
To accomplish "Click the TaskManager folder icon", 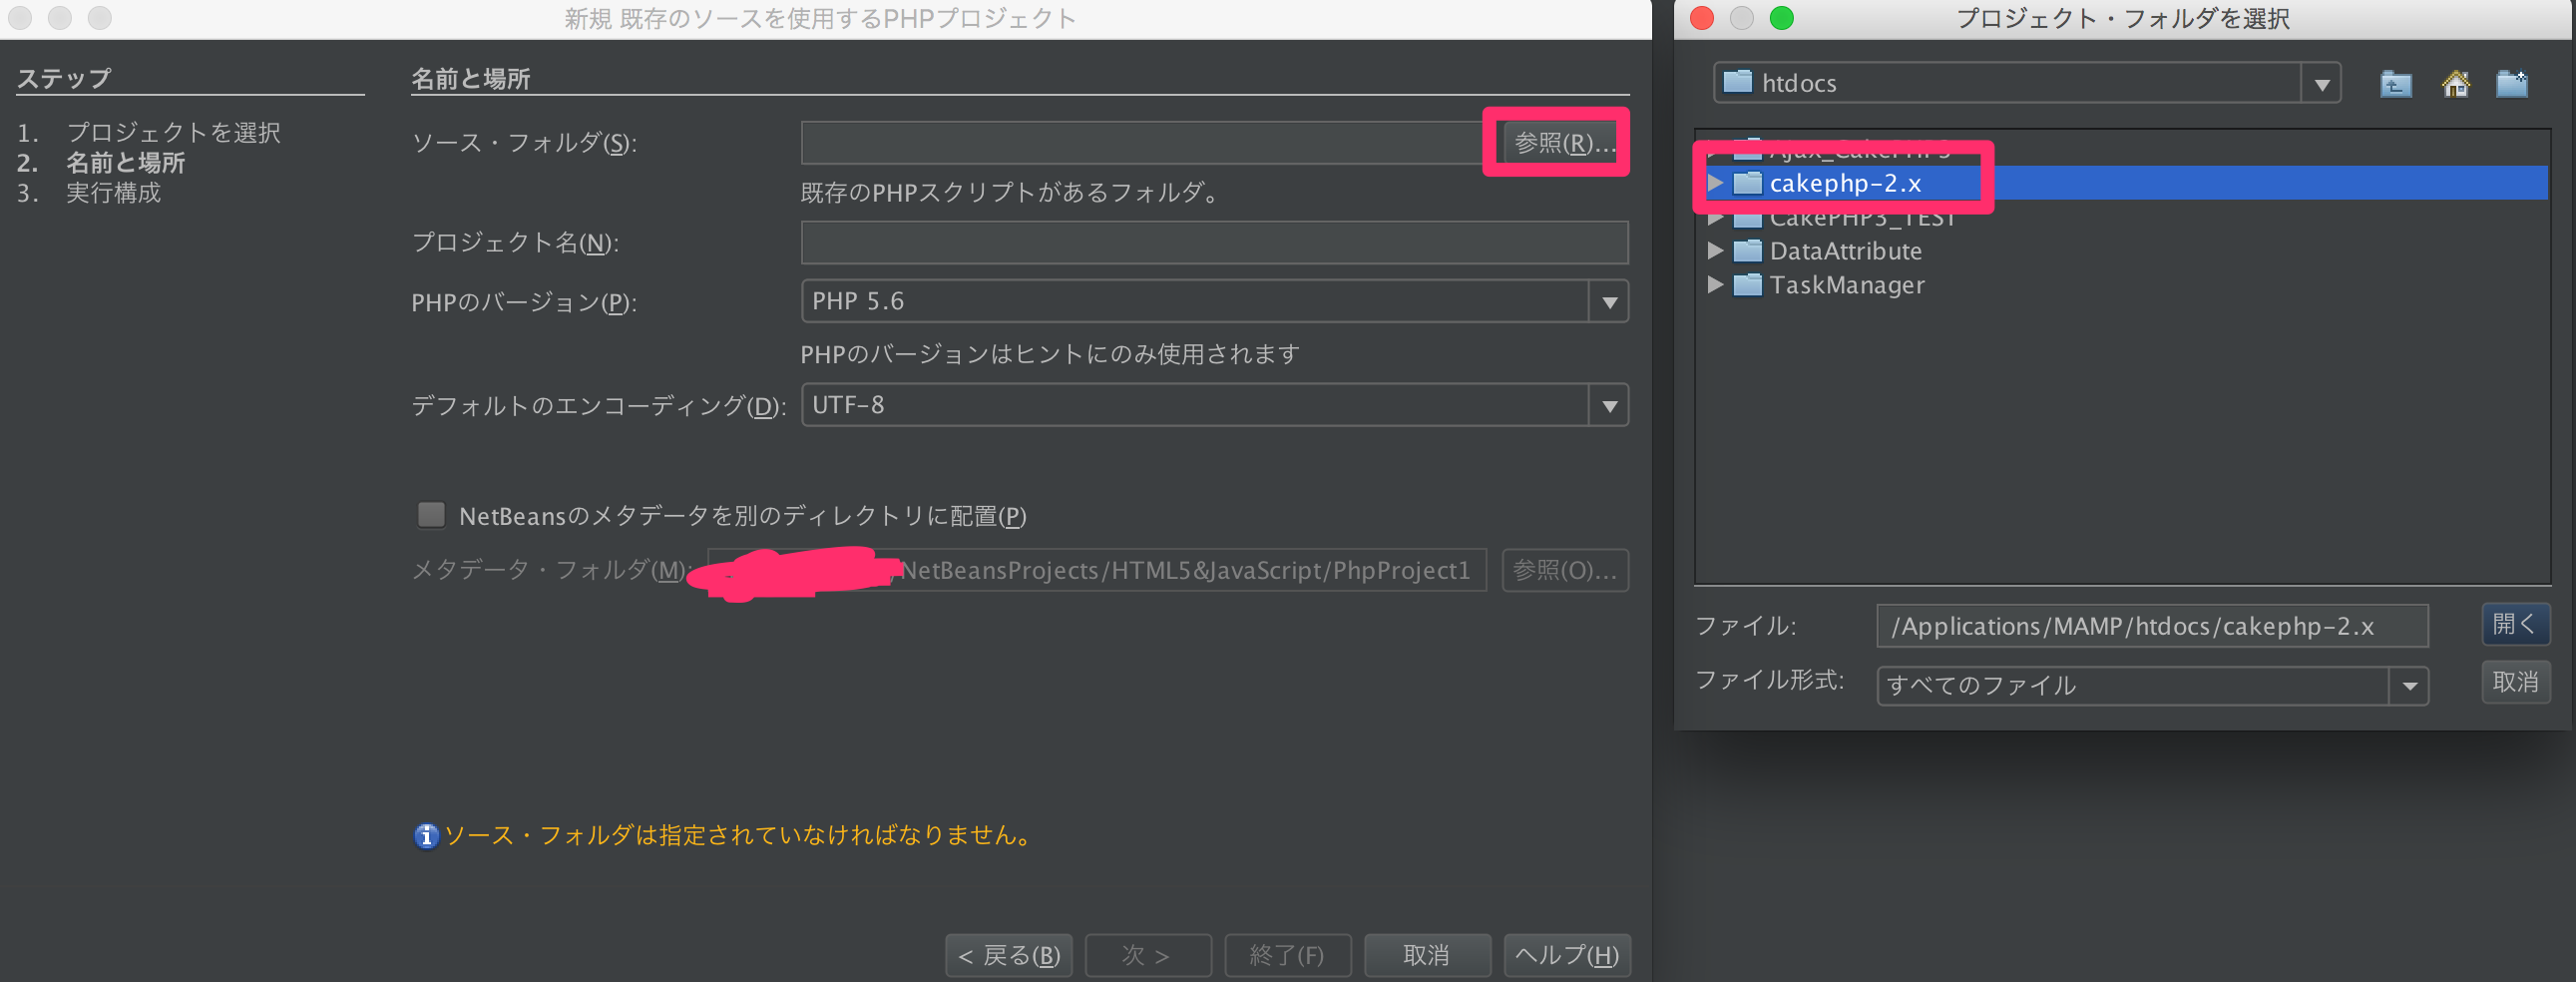I will tap(1747, 285).
